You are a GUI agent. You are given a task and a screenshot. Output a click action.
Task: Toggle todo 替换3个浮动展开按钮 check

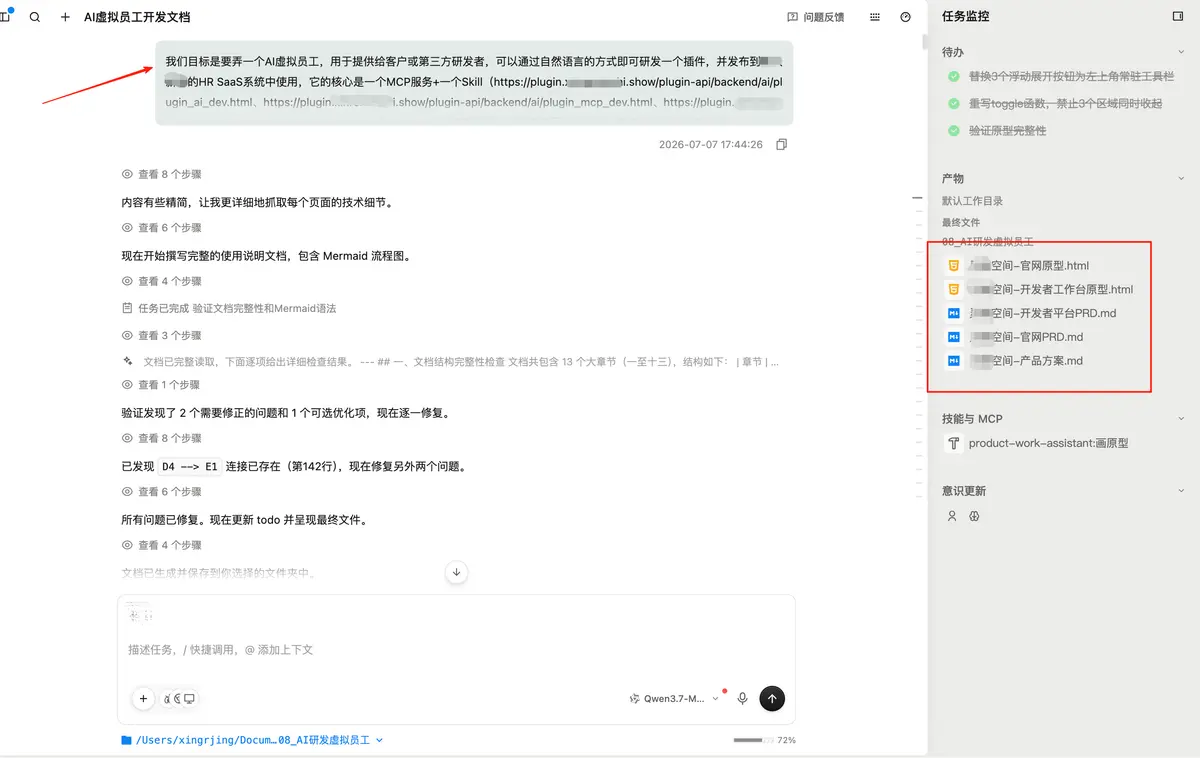(x=954, y=76)
